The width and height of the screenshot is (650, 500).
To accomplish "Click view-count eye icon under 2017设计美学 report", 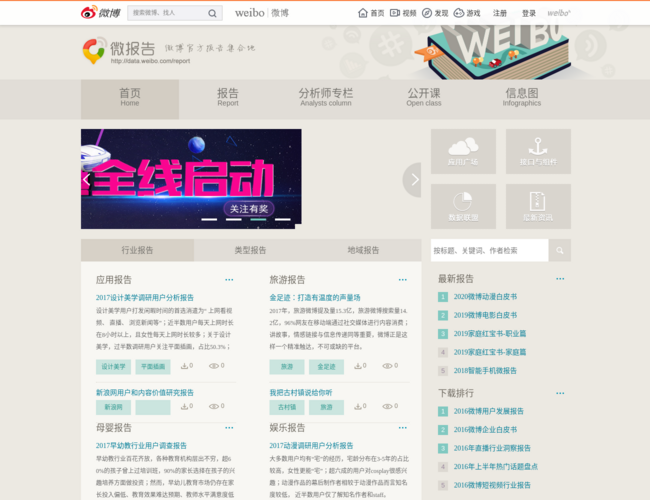I will [213, 366].
